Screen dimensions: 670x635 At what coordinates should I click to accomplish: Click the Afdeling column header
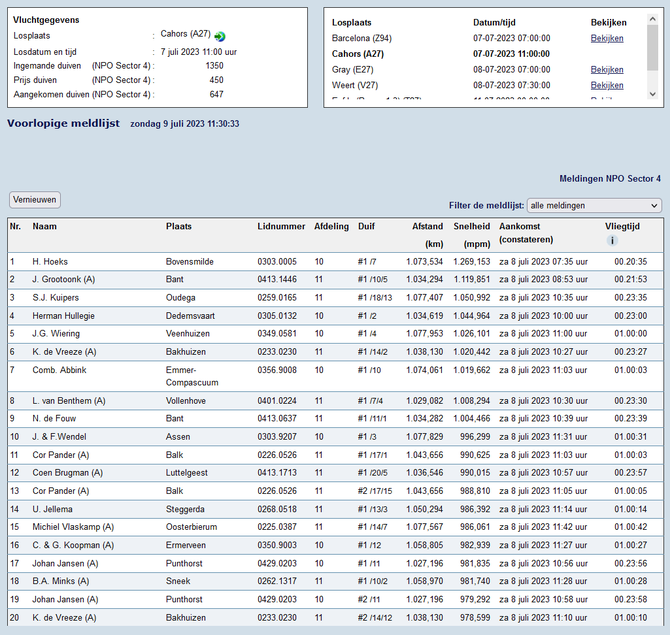pos(332,226)
